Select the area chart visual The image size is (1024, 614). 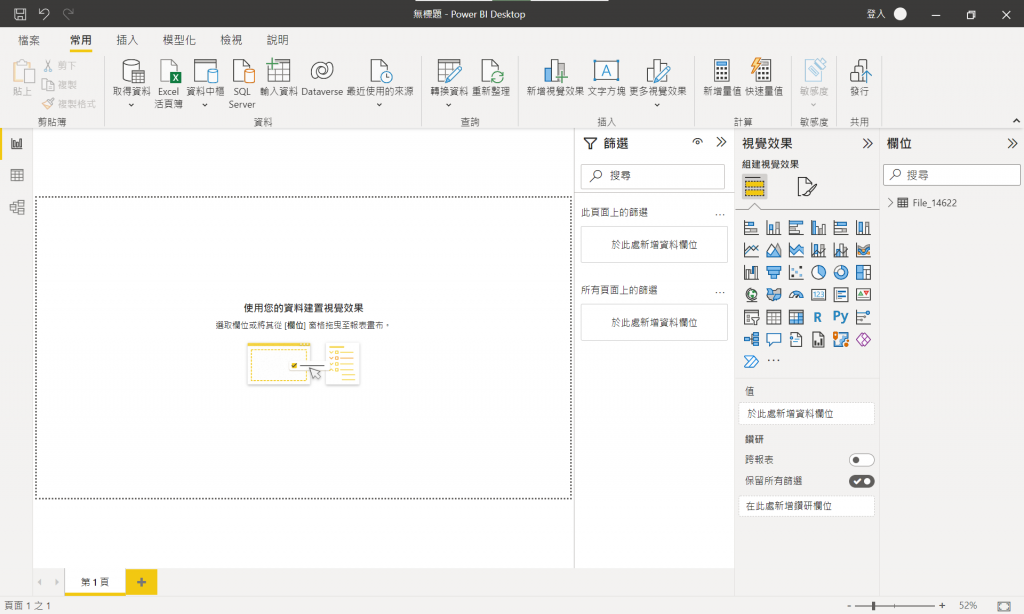point(773,250)
